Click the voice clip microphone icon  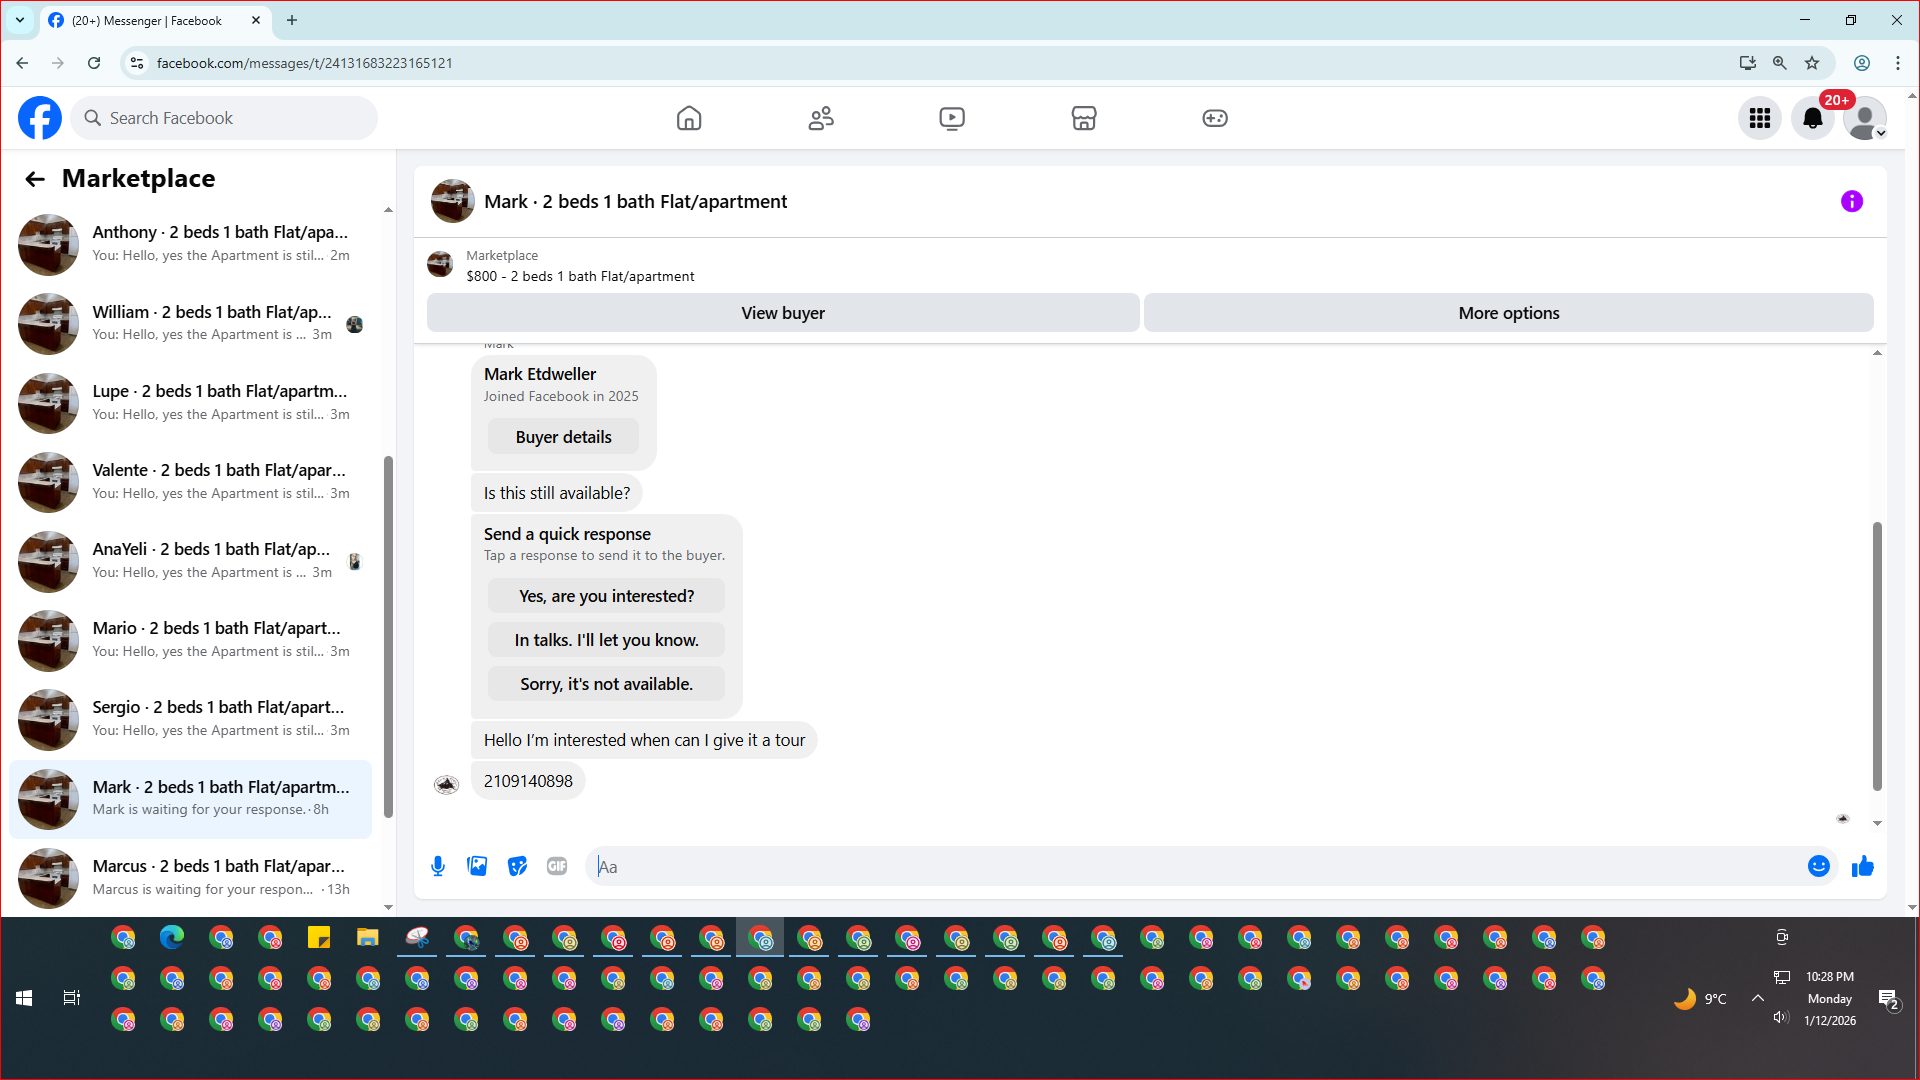(x=437, y=866)
